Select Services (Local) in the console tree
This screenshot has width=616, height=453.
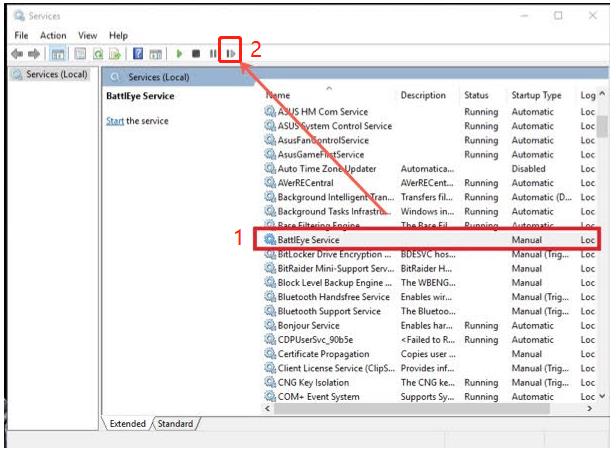click(50, 74)
